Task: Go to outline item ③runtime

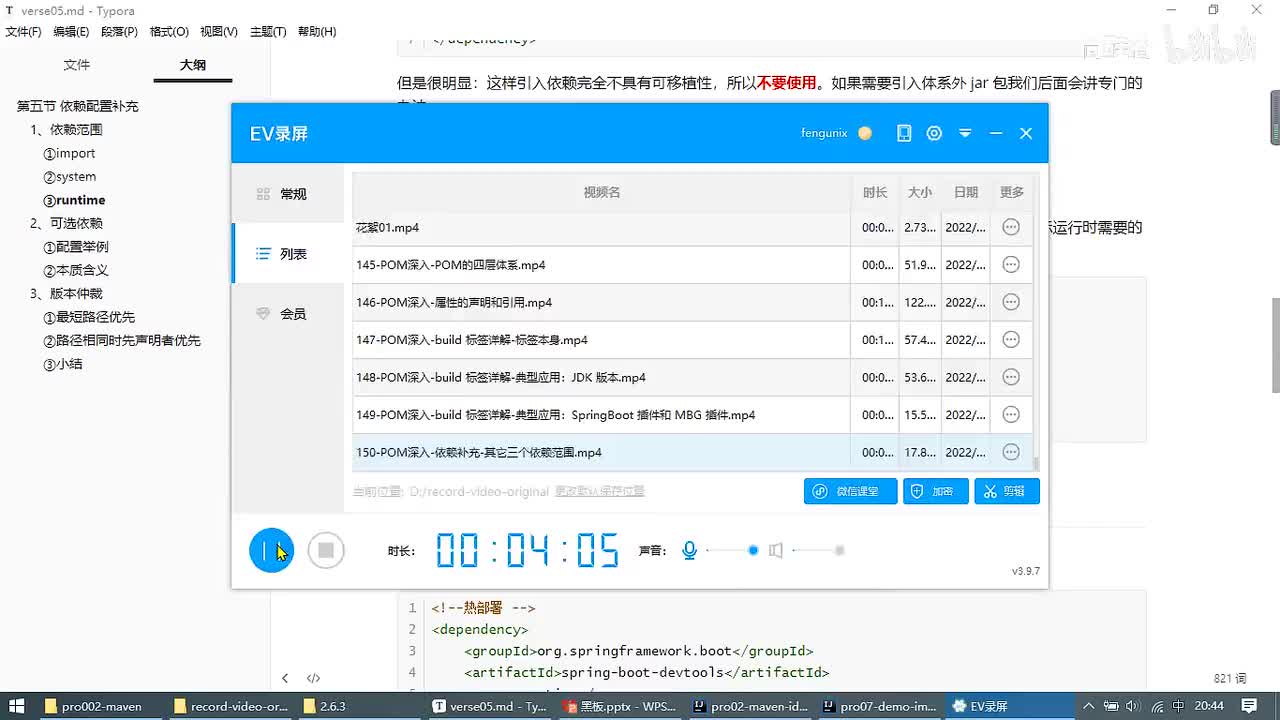Action: click(74, 200)
